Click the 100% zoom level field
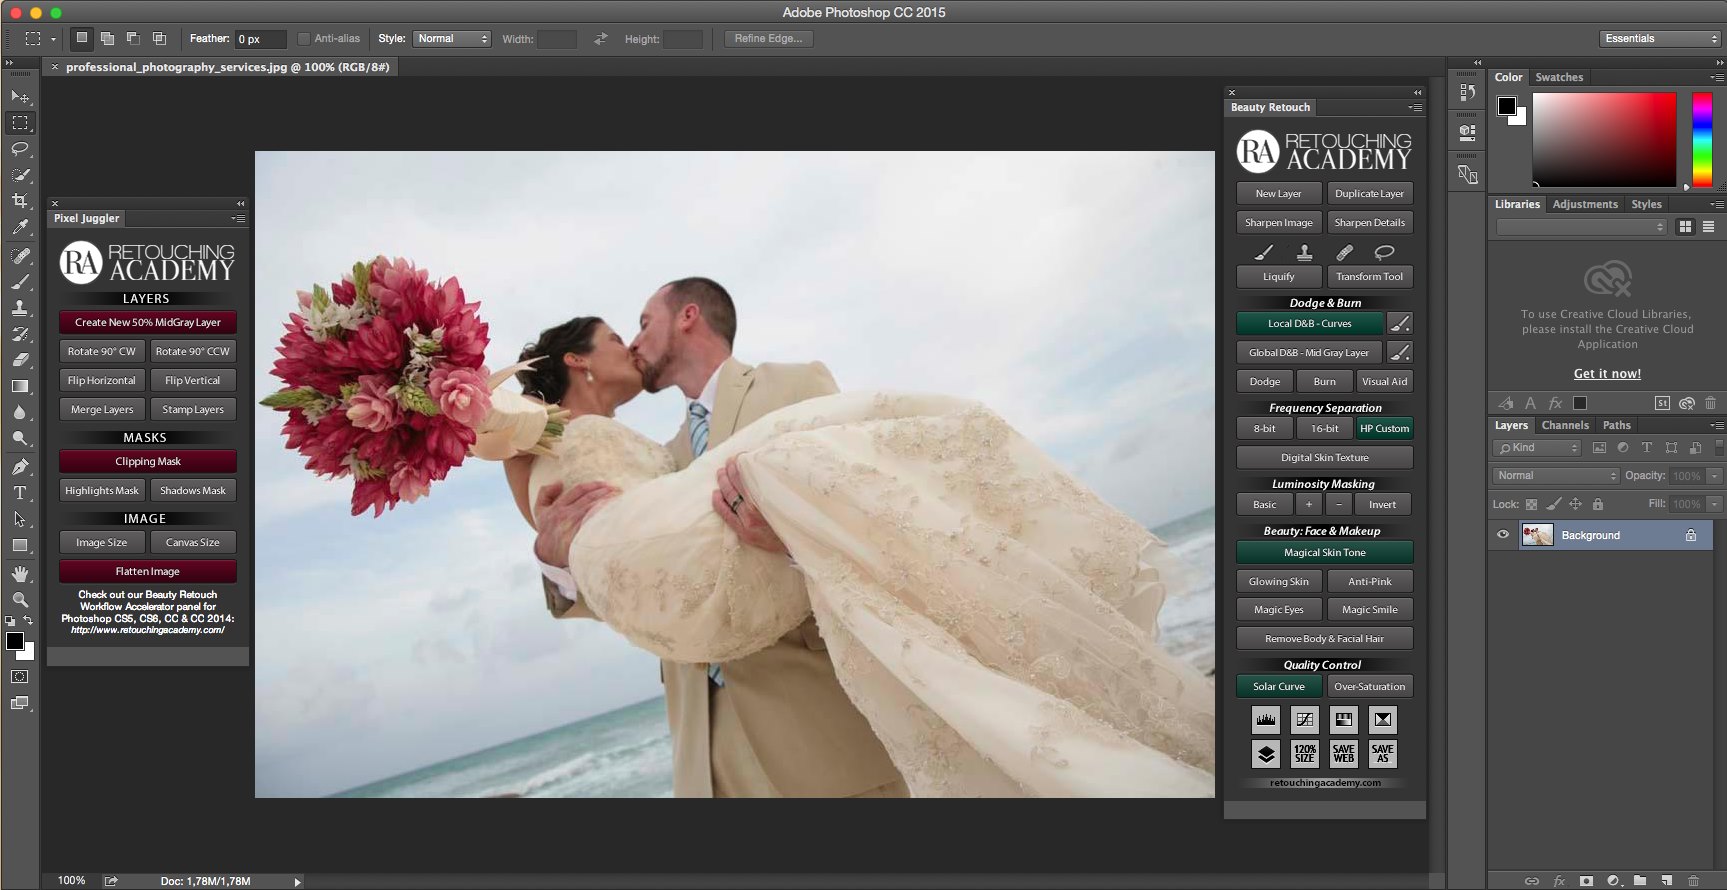1727x890 pixels. tap(72, 881)
